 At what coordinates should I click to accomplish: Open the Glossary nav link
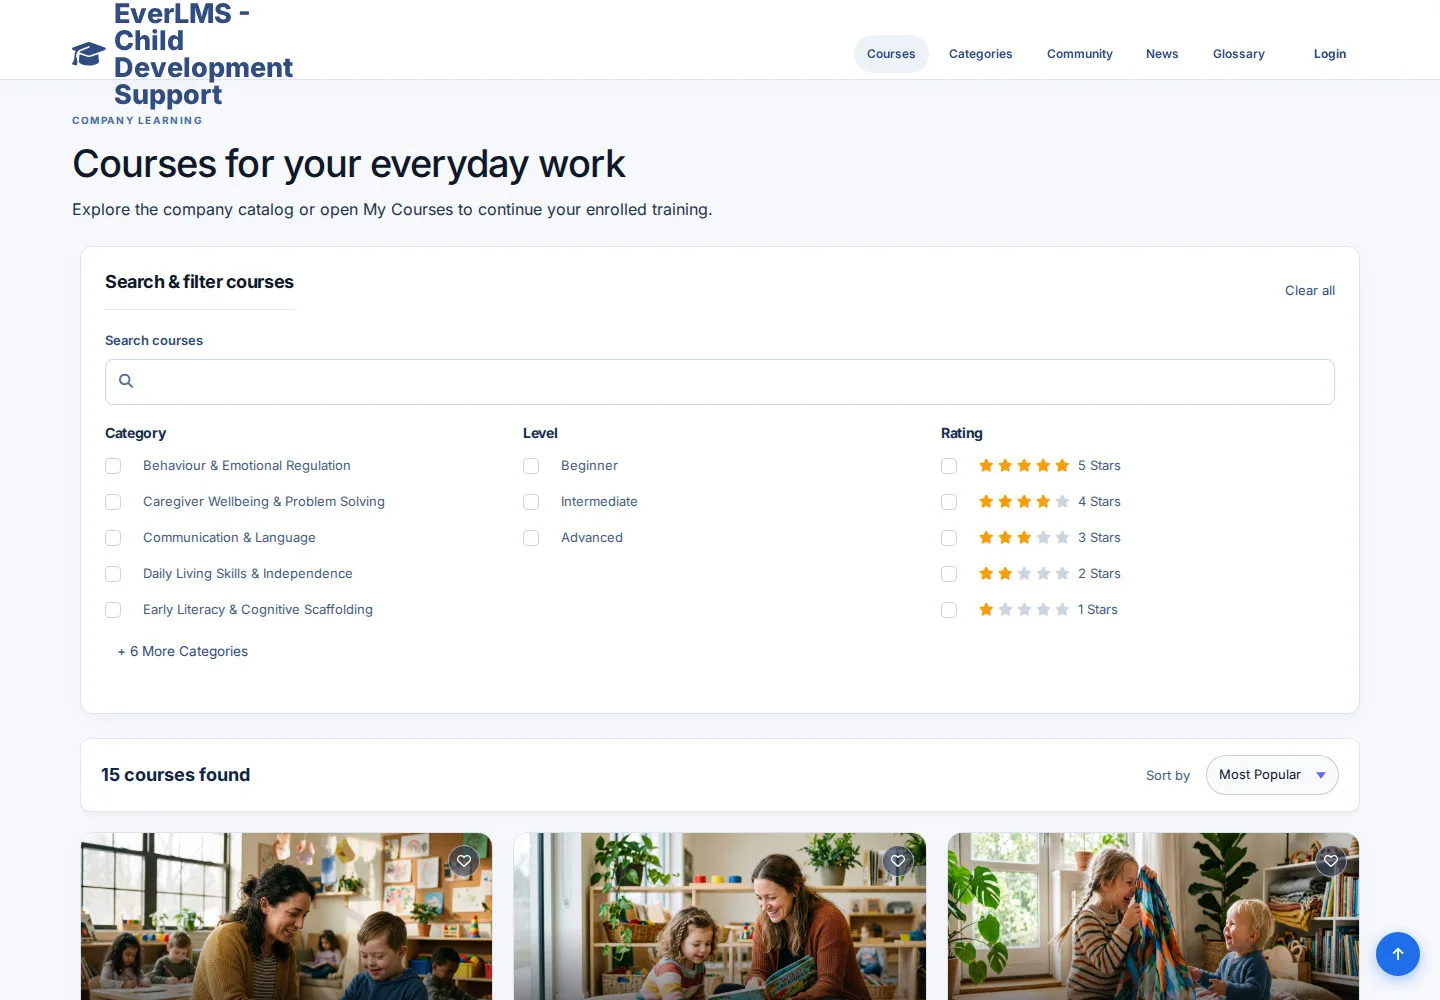click(x=1239, y=54)
